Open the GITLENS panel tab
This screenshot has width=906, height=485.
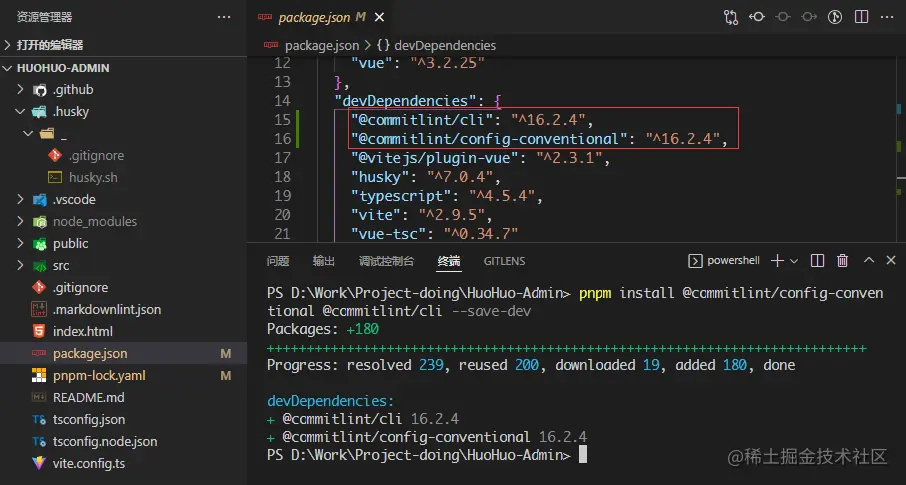coord(504,261)
